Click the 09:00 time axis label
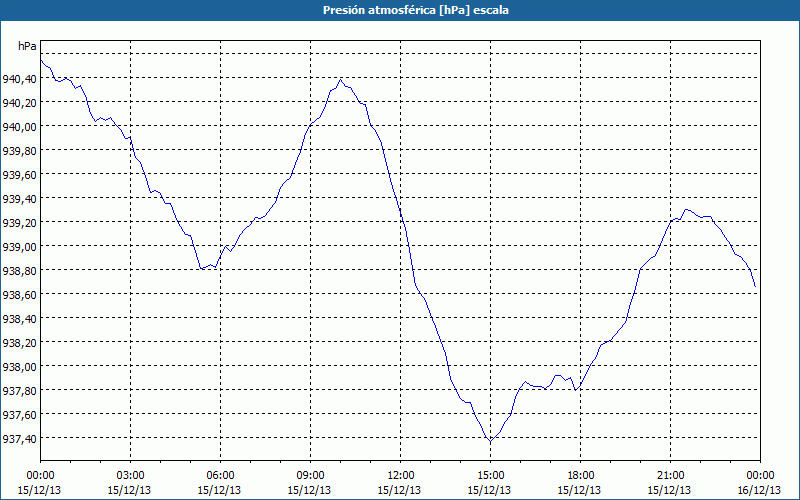 tap(310, 476)
